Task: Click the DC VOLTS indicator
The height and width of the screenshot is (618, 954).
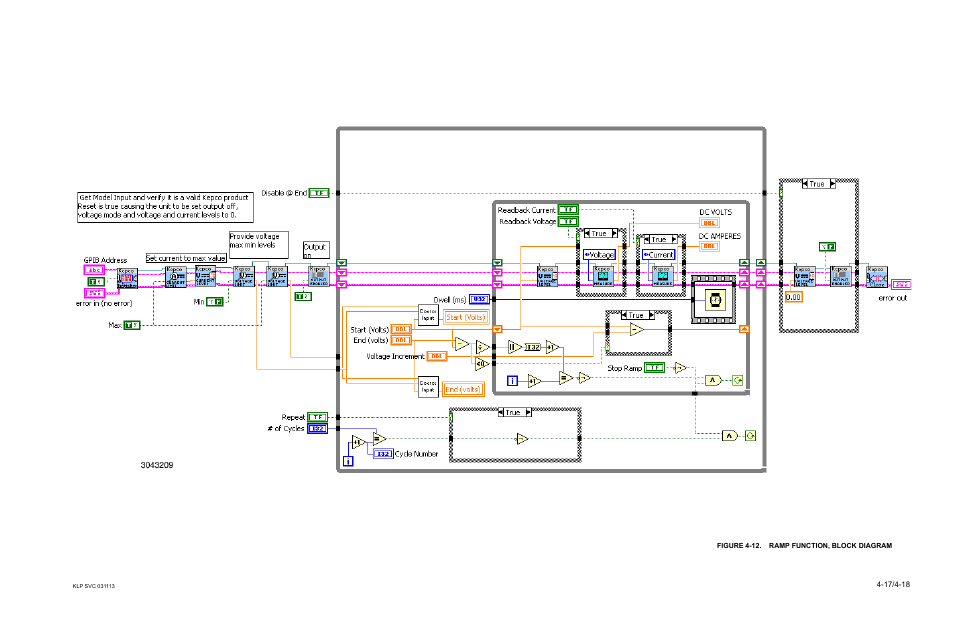Action: point(709,223)
